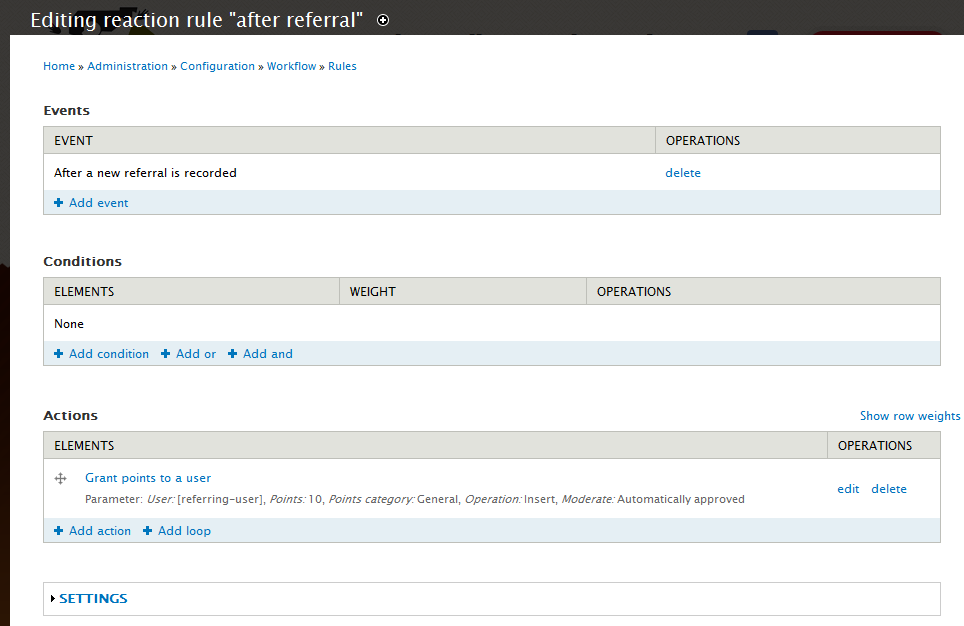
Task: Open the Workflow breadcrumb link
Action: [291, 65]
